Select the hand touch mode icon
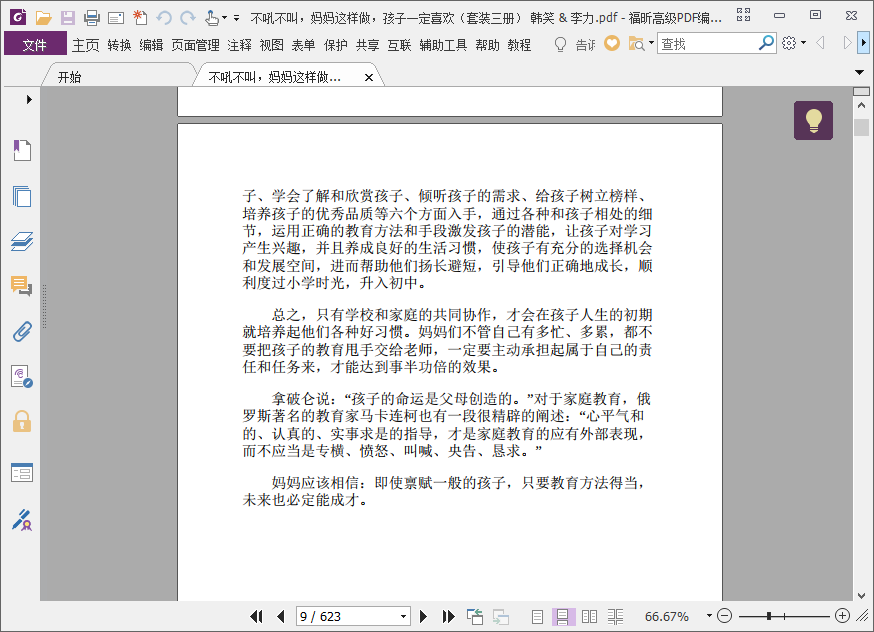 tap(212, 18)
